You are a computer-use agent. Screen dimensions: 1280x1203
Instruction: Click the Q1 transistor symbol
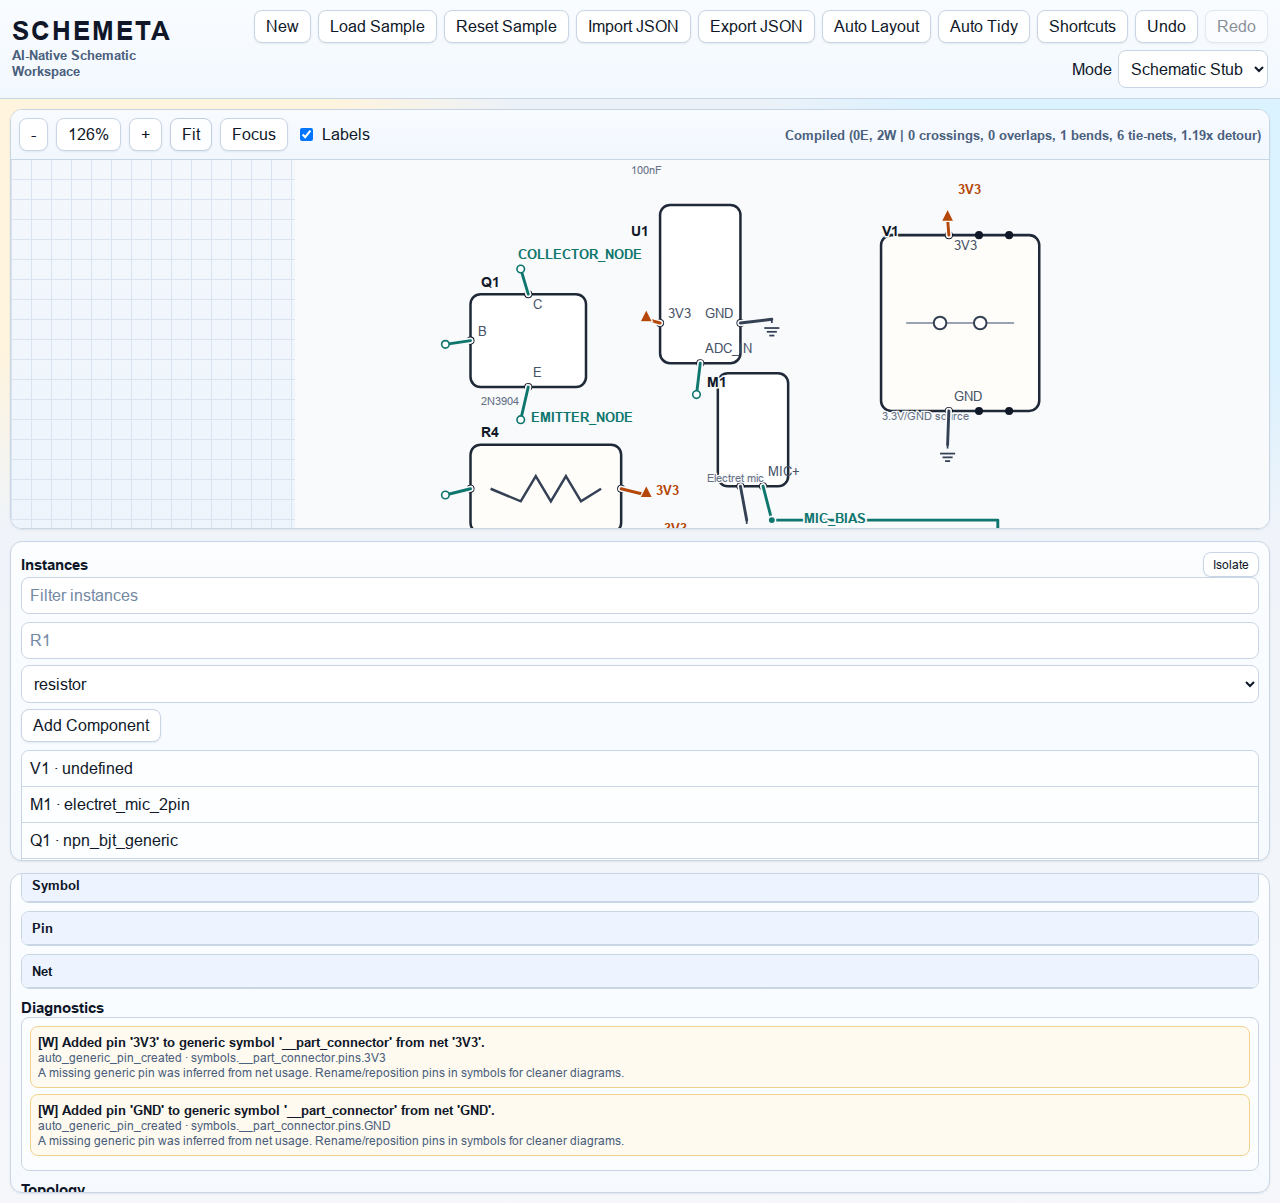click(x=528, y=341)
